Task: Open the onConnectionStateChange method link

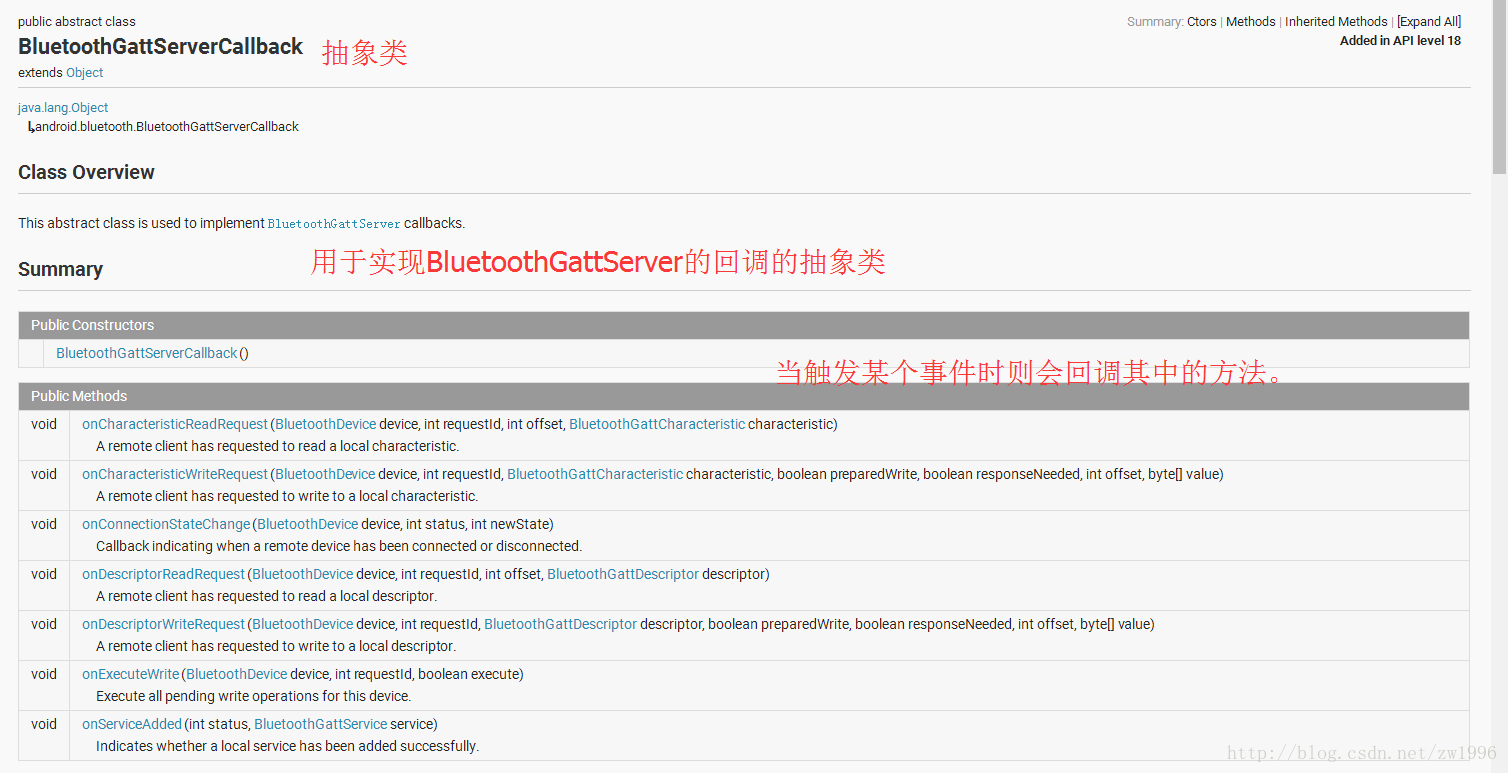Action: (x=166, y=524)
